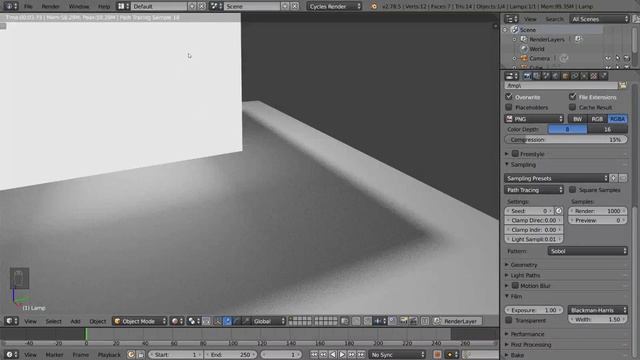Select the Scene item in outliner
Image resolution: width=640 pixels, height=360 pixels.
tap(527, 30)
